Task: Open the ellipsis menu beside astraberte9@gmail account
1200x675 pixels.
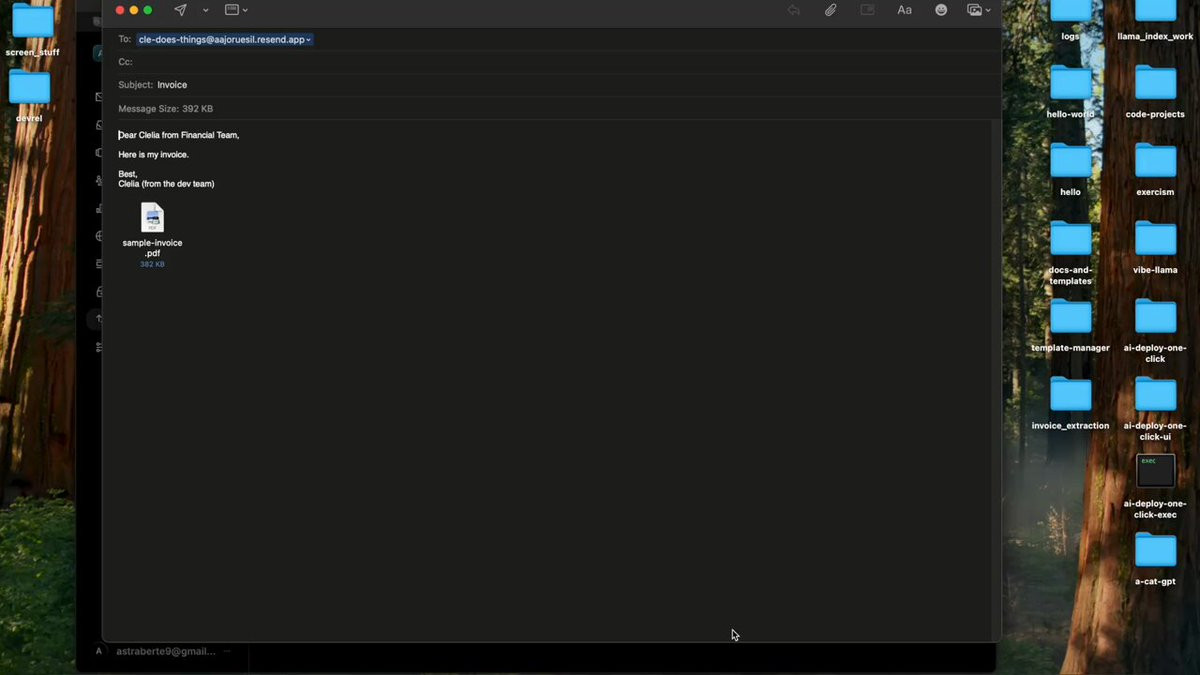Action: pyautogui.click(x=228, y=651)
